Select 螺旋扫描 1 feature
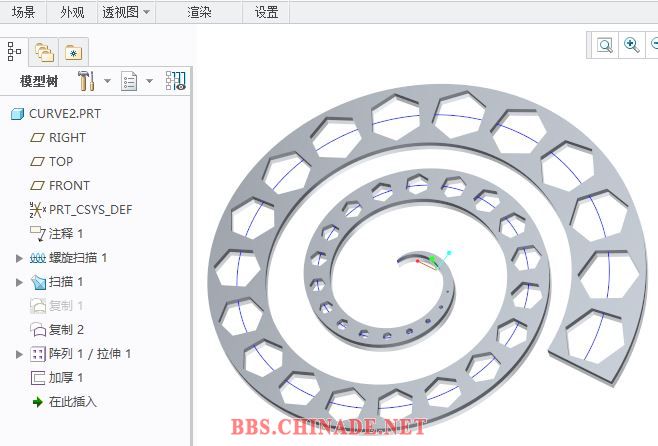The width and height of the screenshot is (658, 446). [x=78, y=258]
